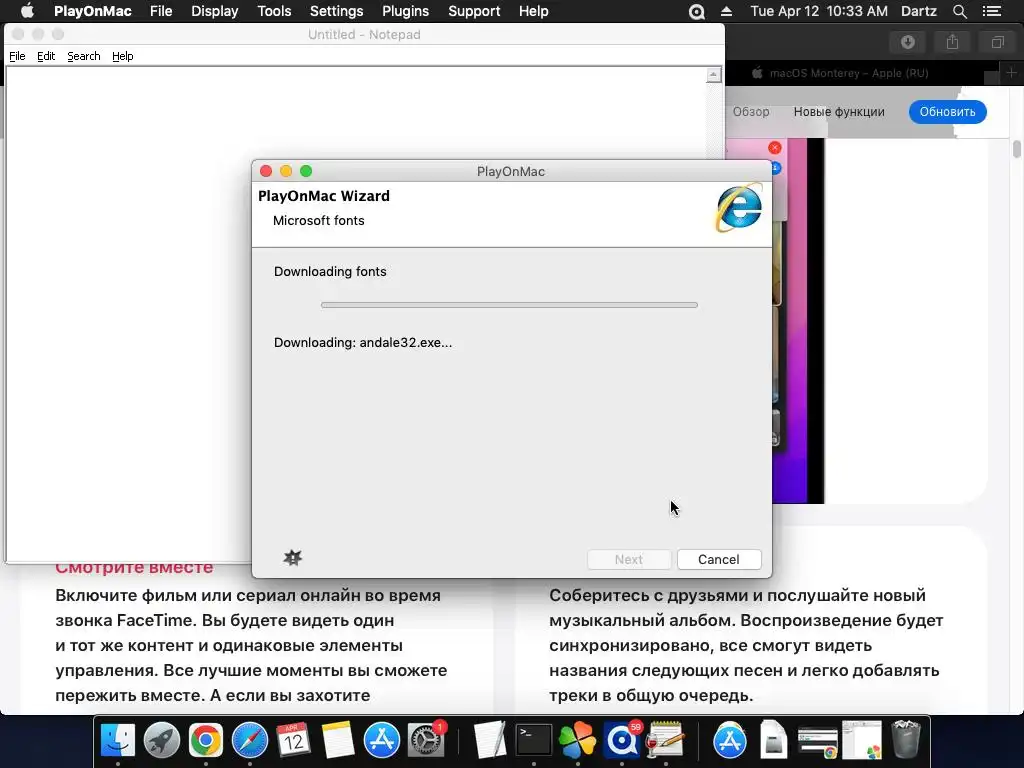Click the Cancel button in PlayOnMac wizard
This screenshot has height=768, width=1024.
[x=718, y=560]
